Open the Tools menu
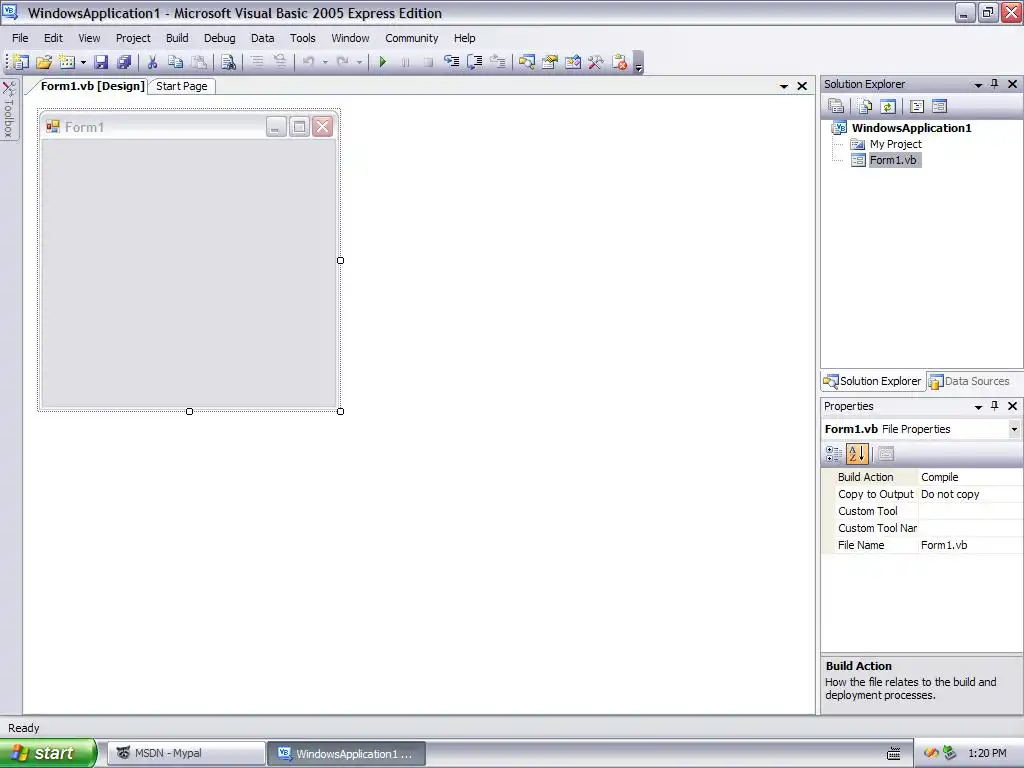 (x=303, y=38)
